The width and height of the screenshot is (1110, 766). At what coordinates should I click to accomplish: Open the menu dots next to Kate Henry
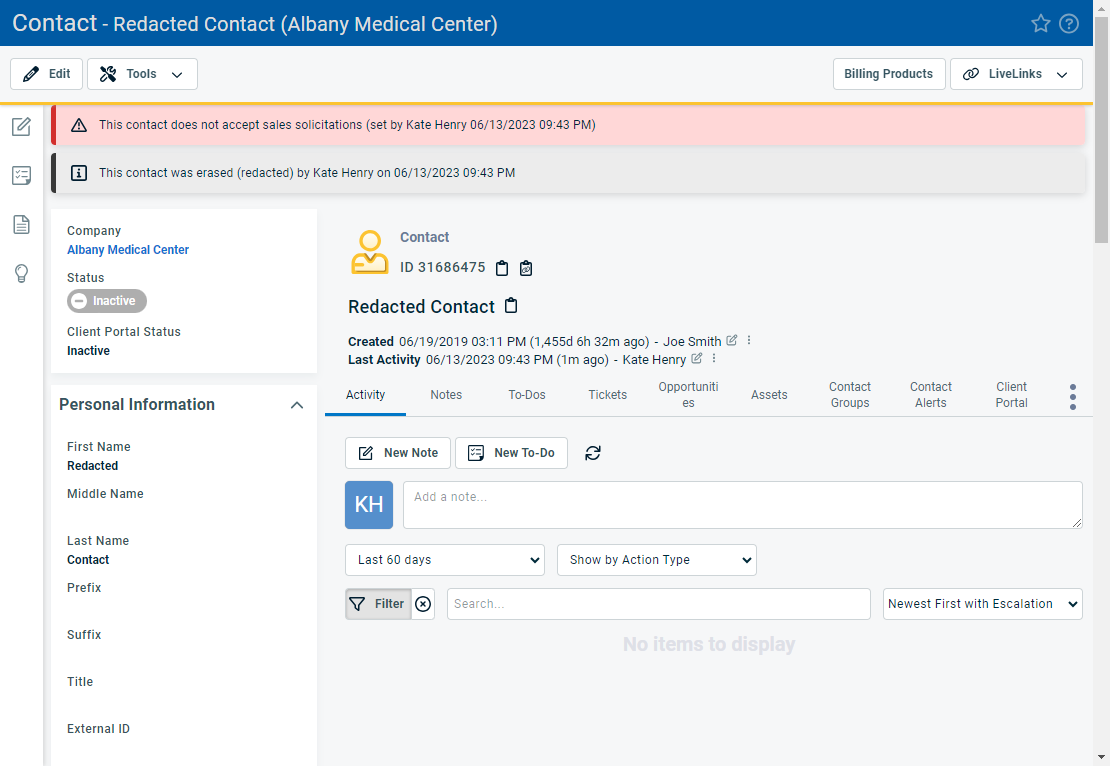pos(714,358)
